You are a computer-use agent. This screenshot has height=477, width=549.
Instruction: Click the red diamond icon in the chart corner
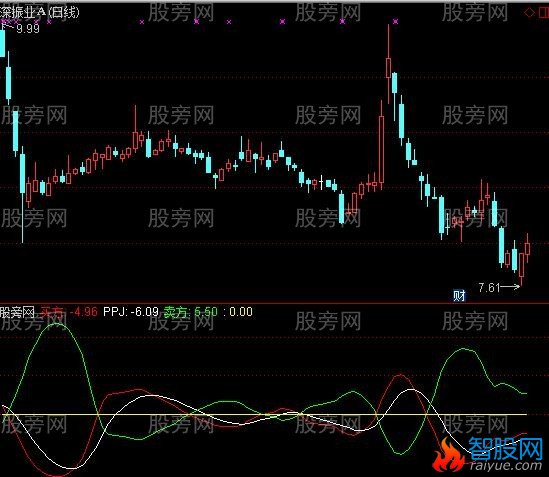529,13
